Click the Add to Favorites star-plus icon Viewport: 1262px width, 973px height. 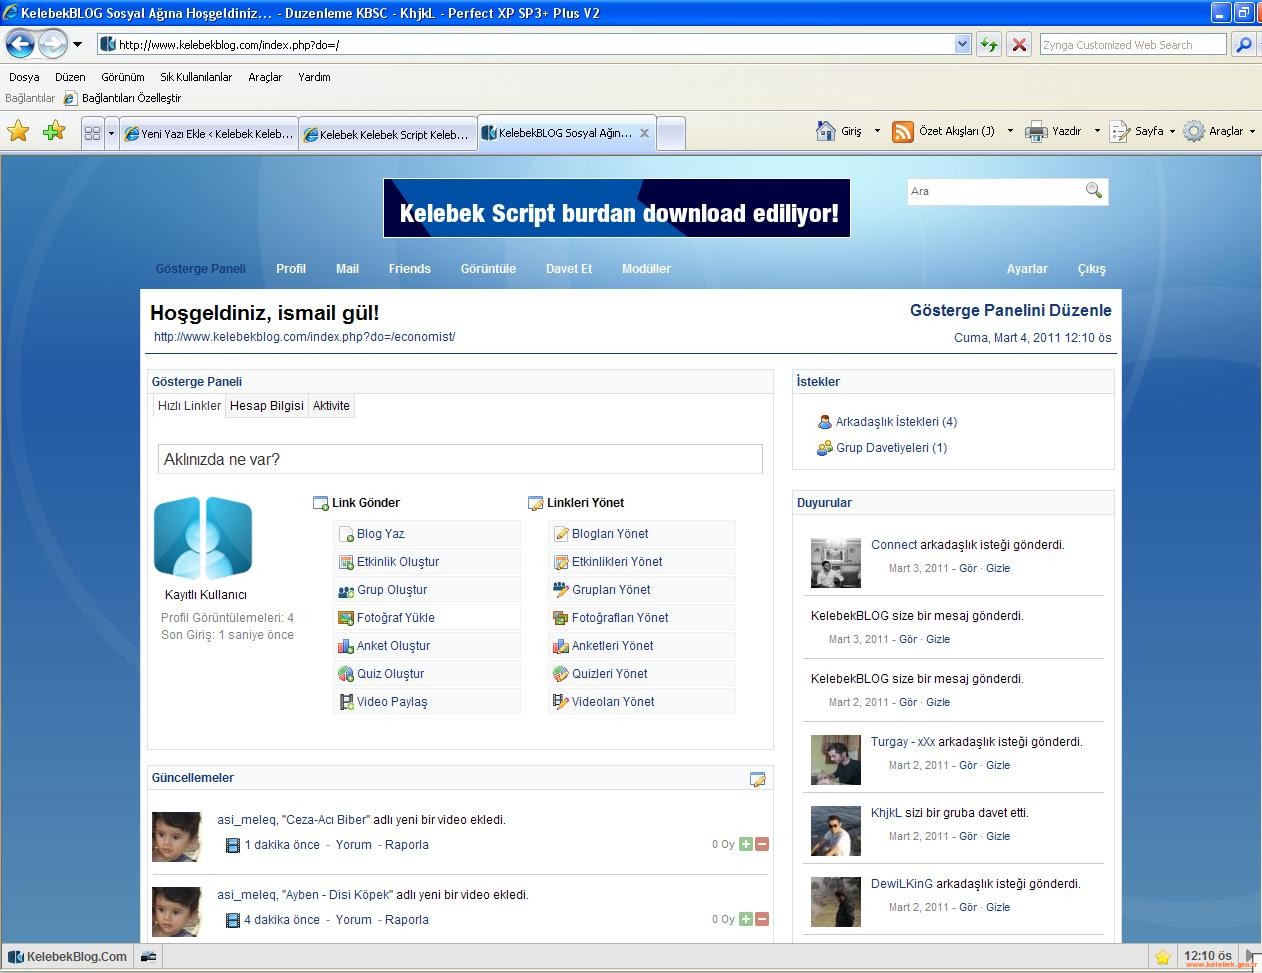click(54, 131)
